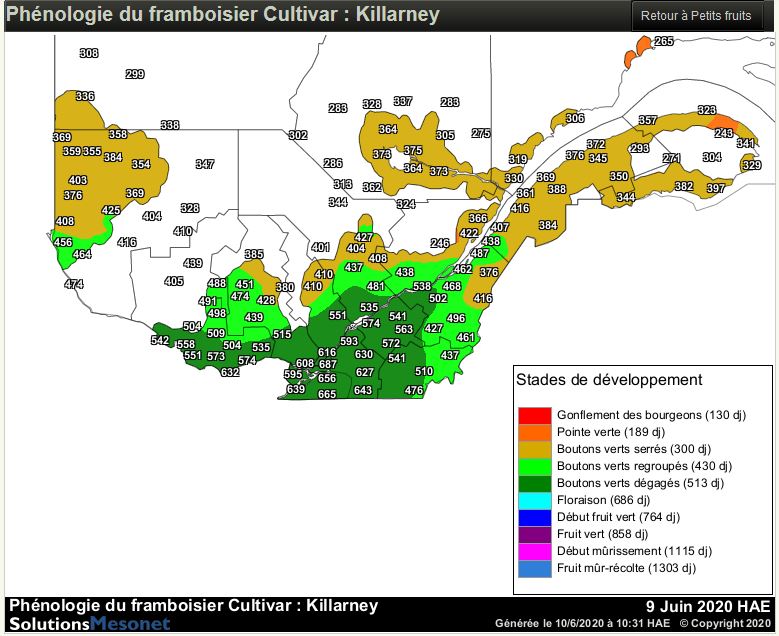The width and height of the screenshot is (779, 636).
Task: Click the blue Début fruit vert swatch
Action: (535, 517)
